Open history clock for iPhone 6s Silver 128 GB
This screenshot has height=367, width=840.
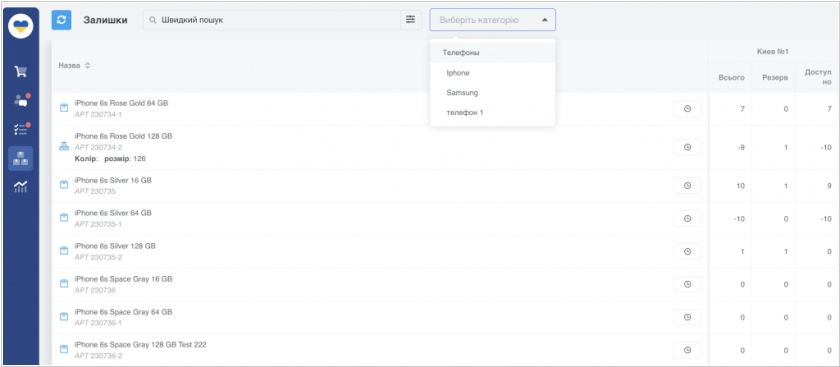(x=687, y=252)
